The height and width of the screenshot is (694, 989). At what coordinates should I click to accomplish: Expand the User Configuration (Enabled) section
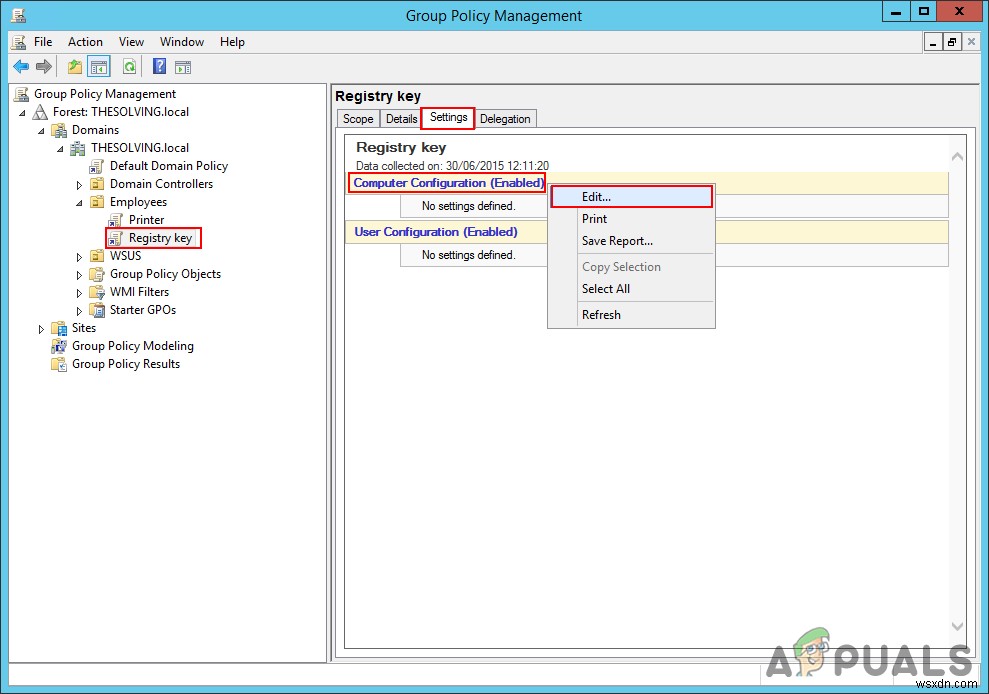[x=436, y=231]
